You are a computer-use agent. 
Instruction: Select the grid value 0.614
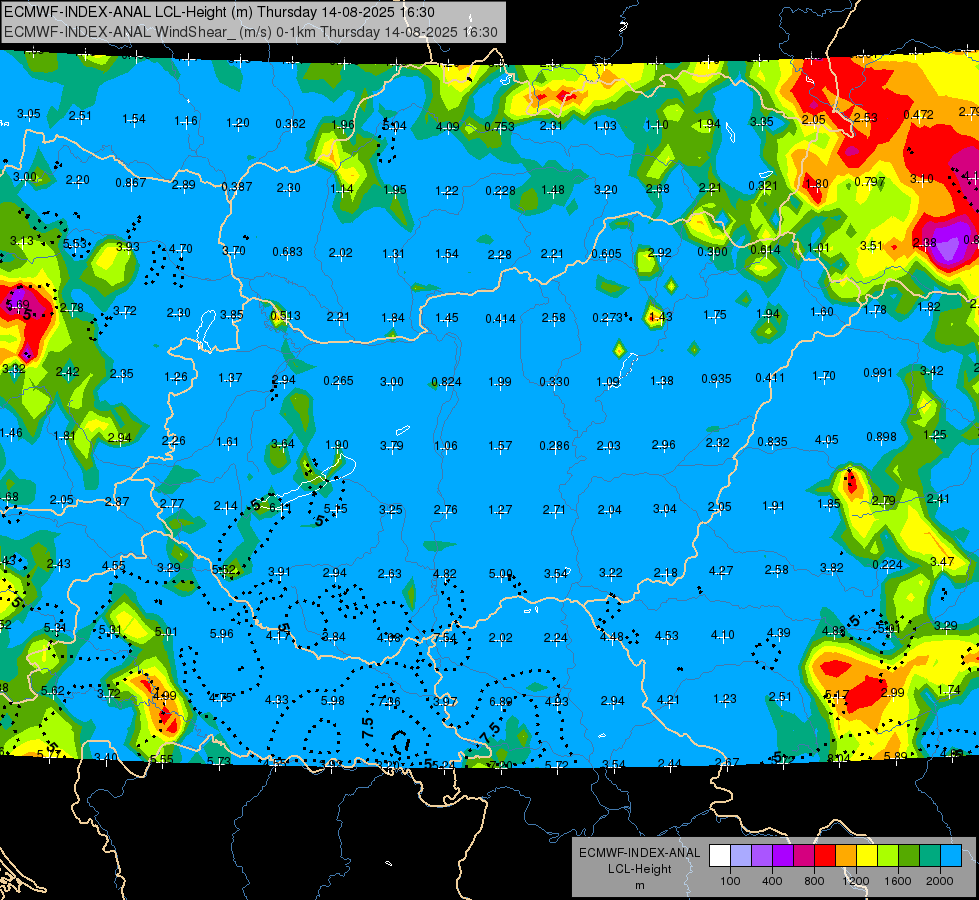(x=765, y=249)
